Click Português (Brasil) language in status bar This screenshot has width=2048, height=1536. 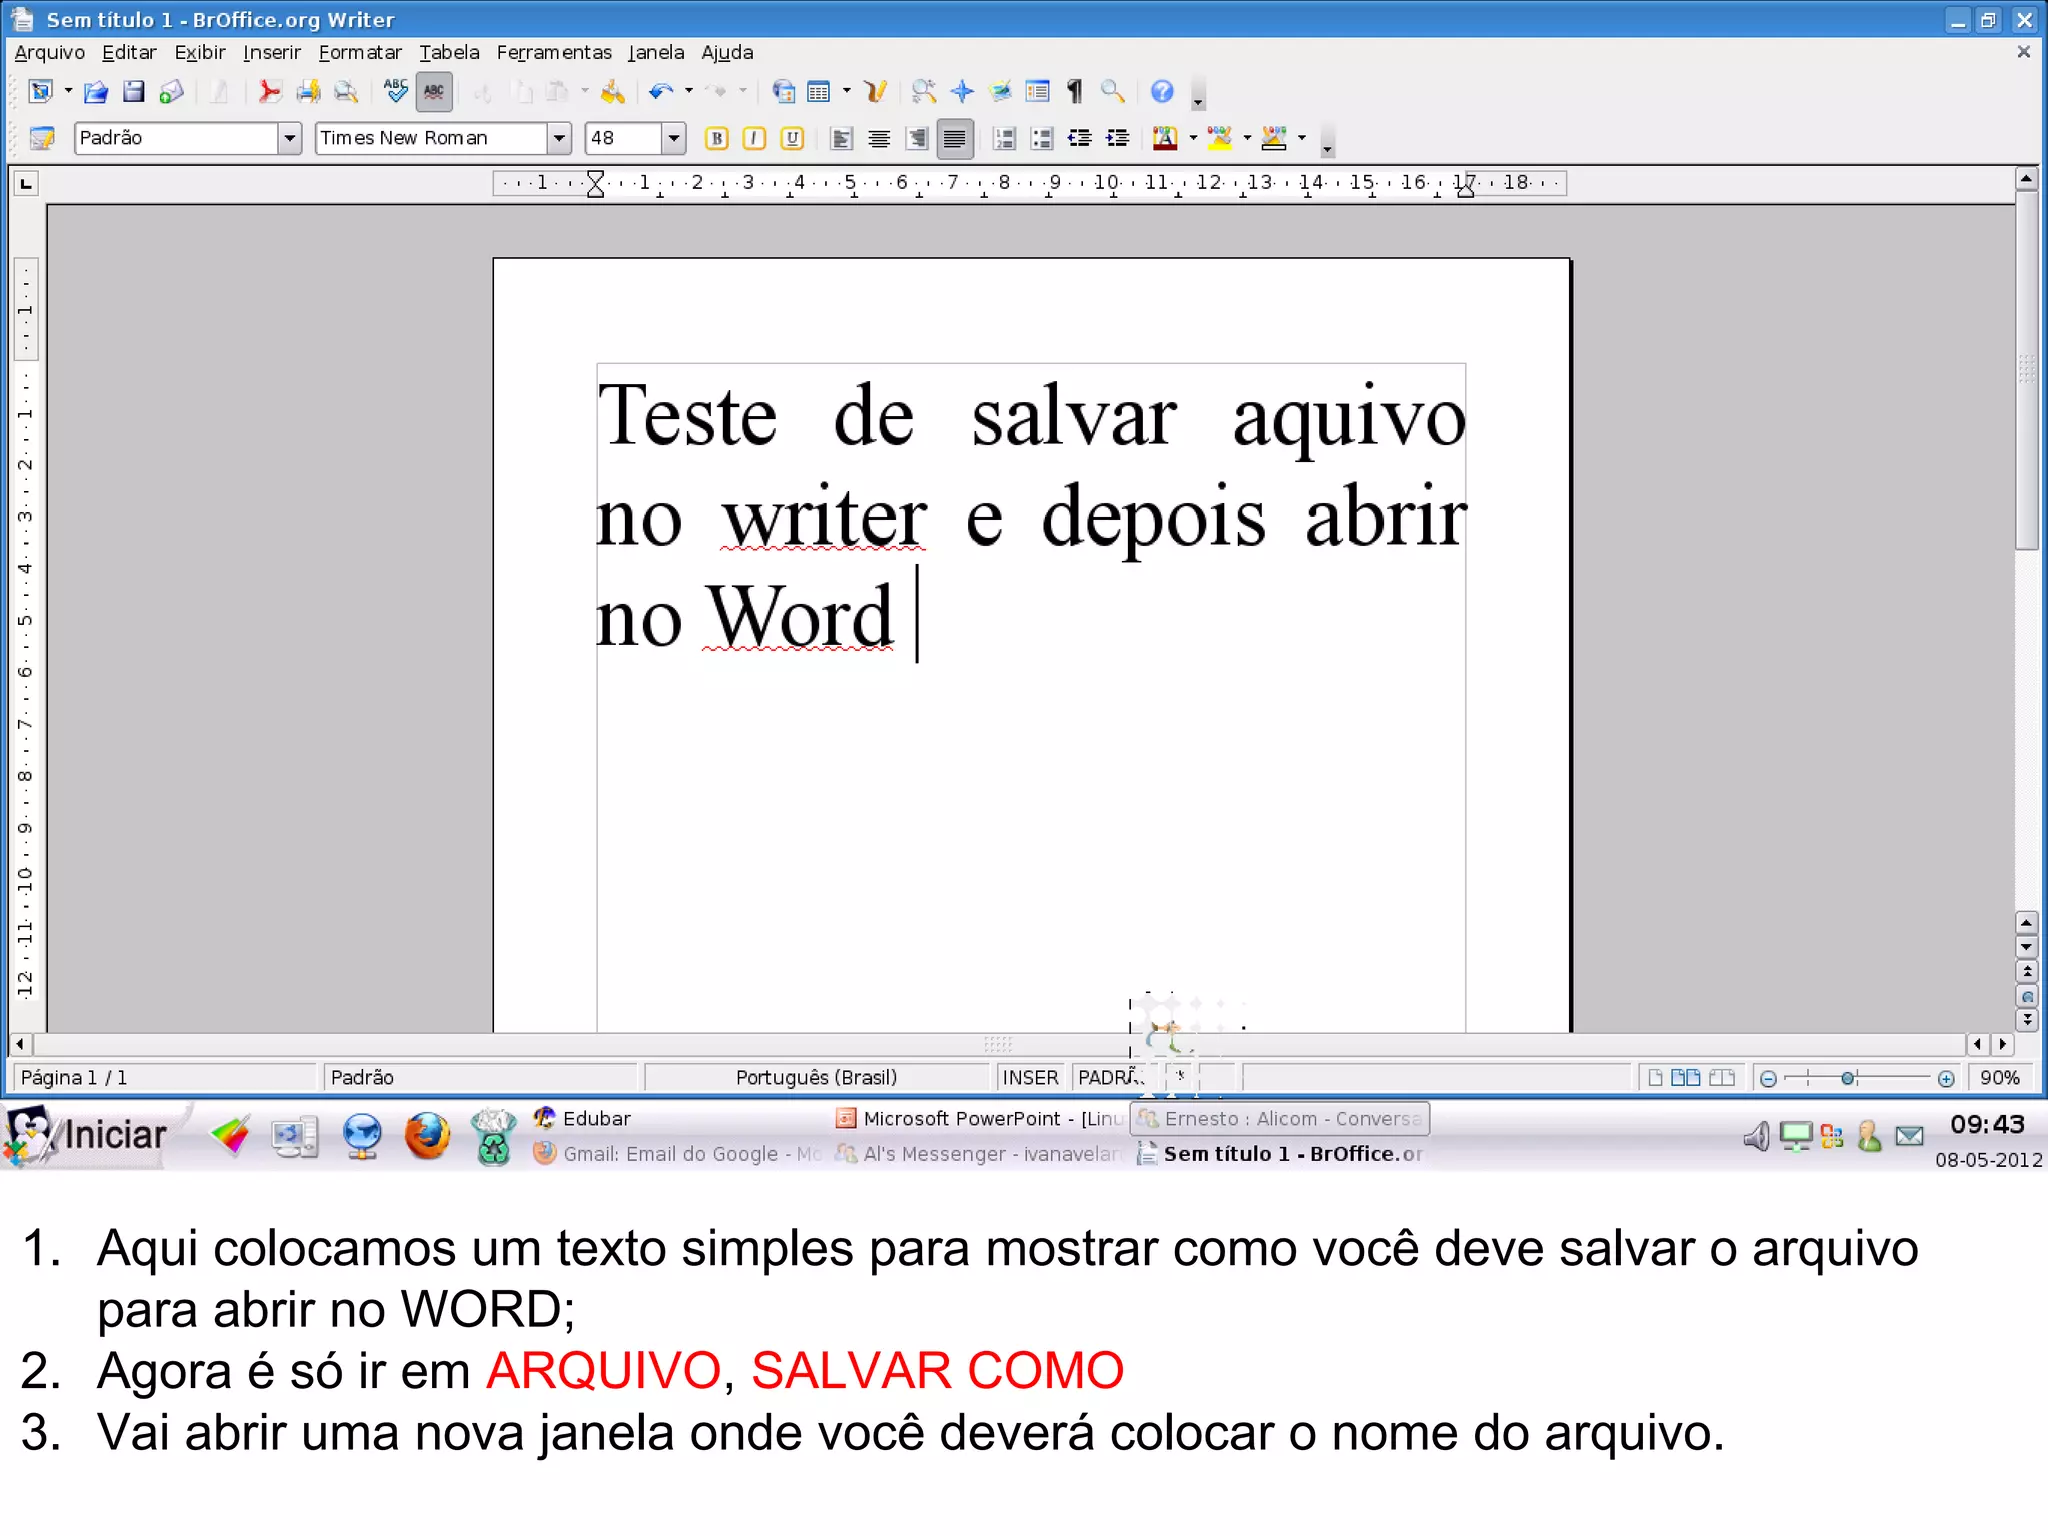click(x=816, y=1078)
